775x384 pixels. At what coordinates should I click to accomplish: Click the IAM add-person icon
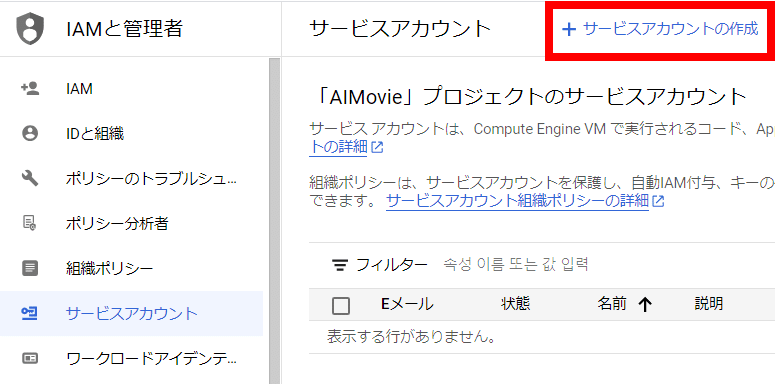tap(30, 88)
